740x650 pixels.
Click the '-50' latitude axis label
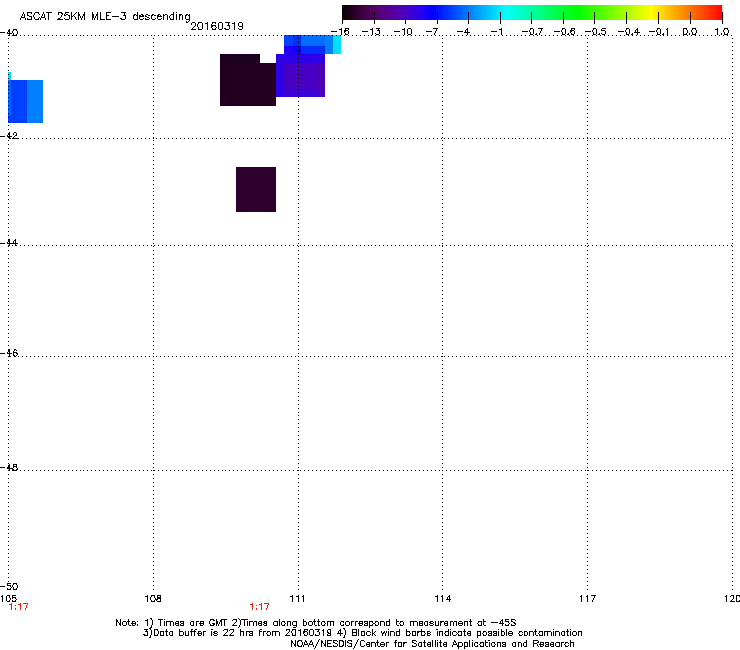click(x=9, y=586)
